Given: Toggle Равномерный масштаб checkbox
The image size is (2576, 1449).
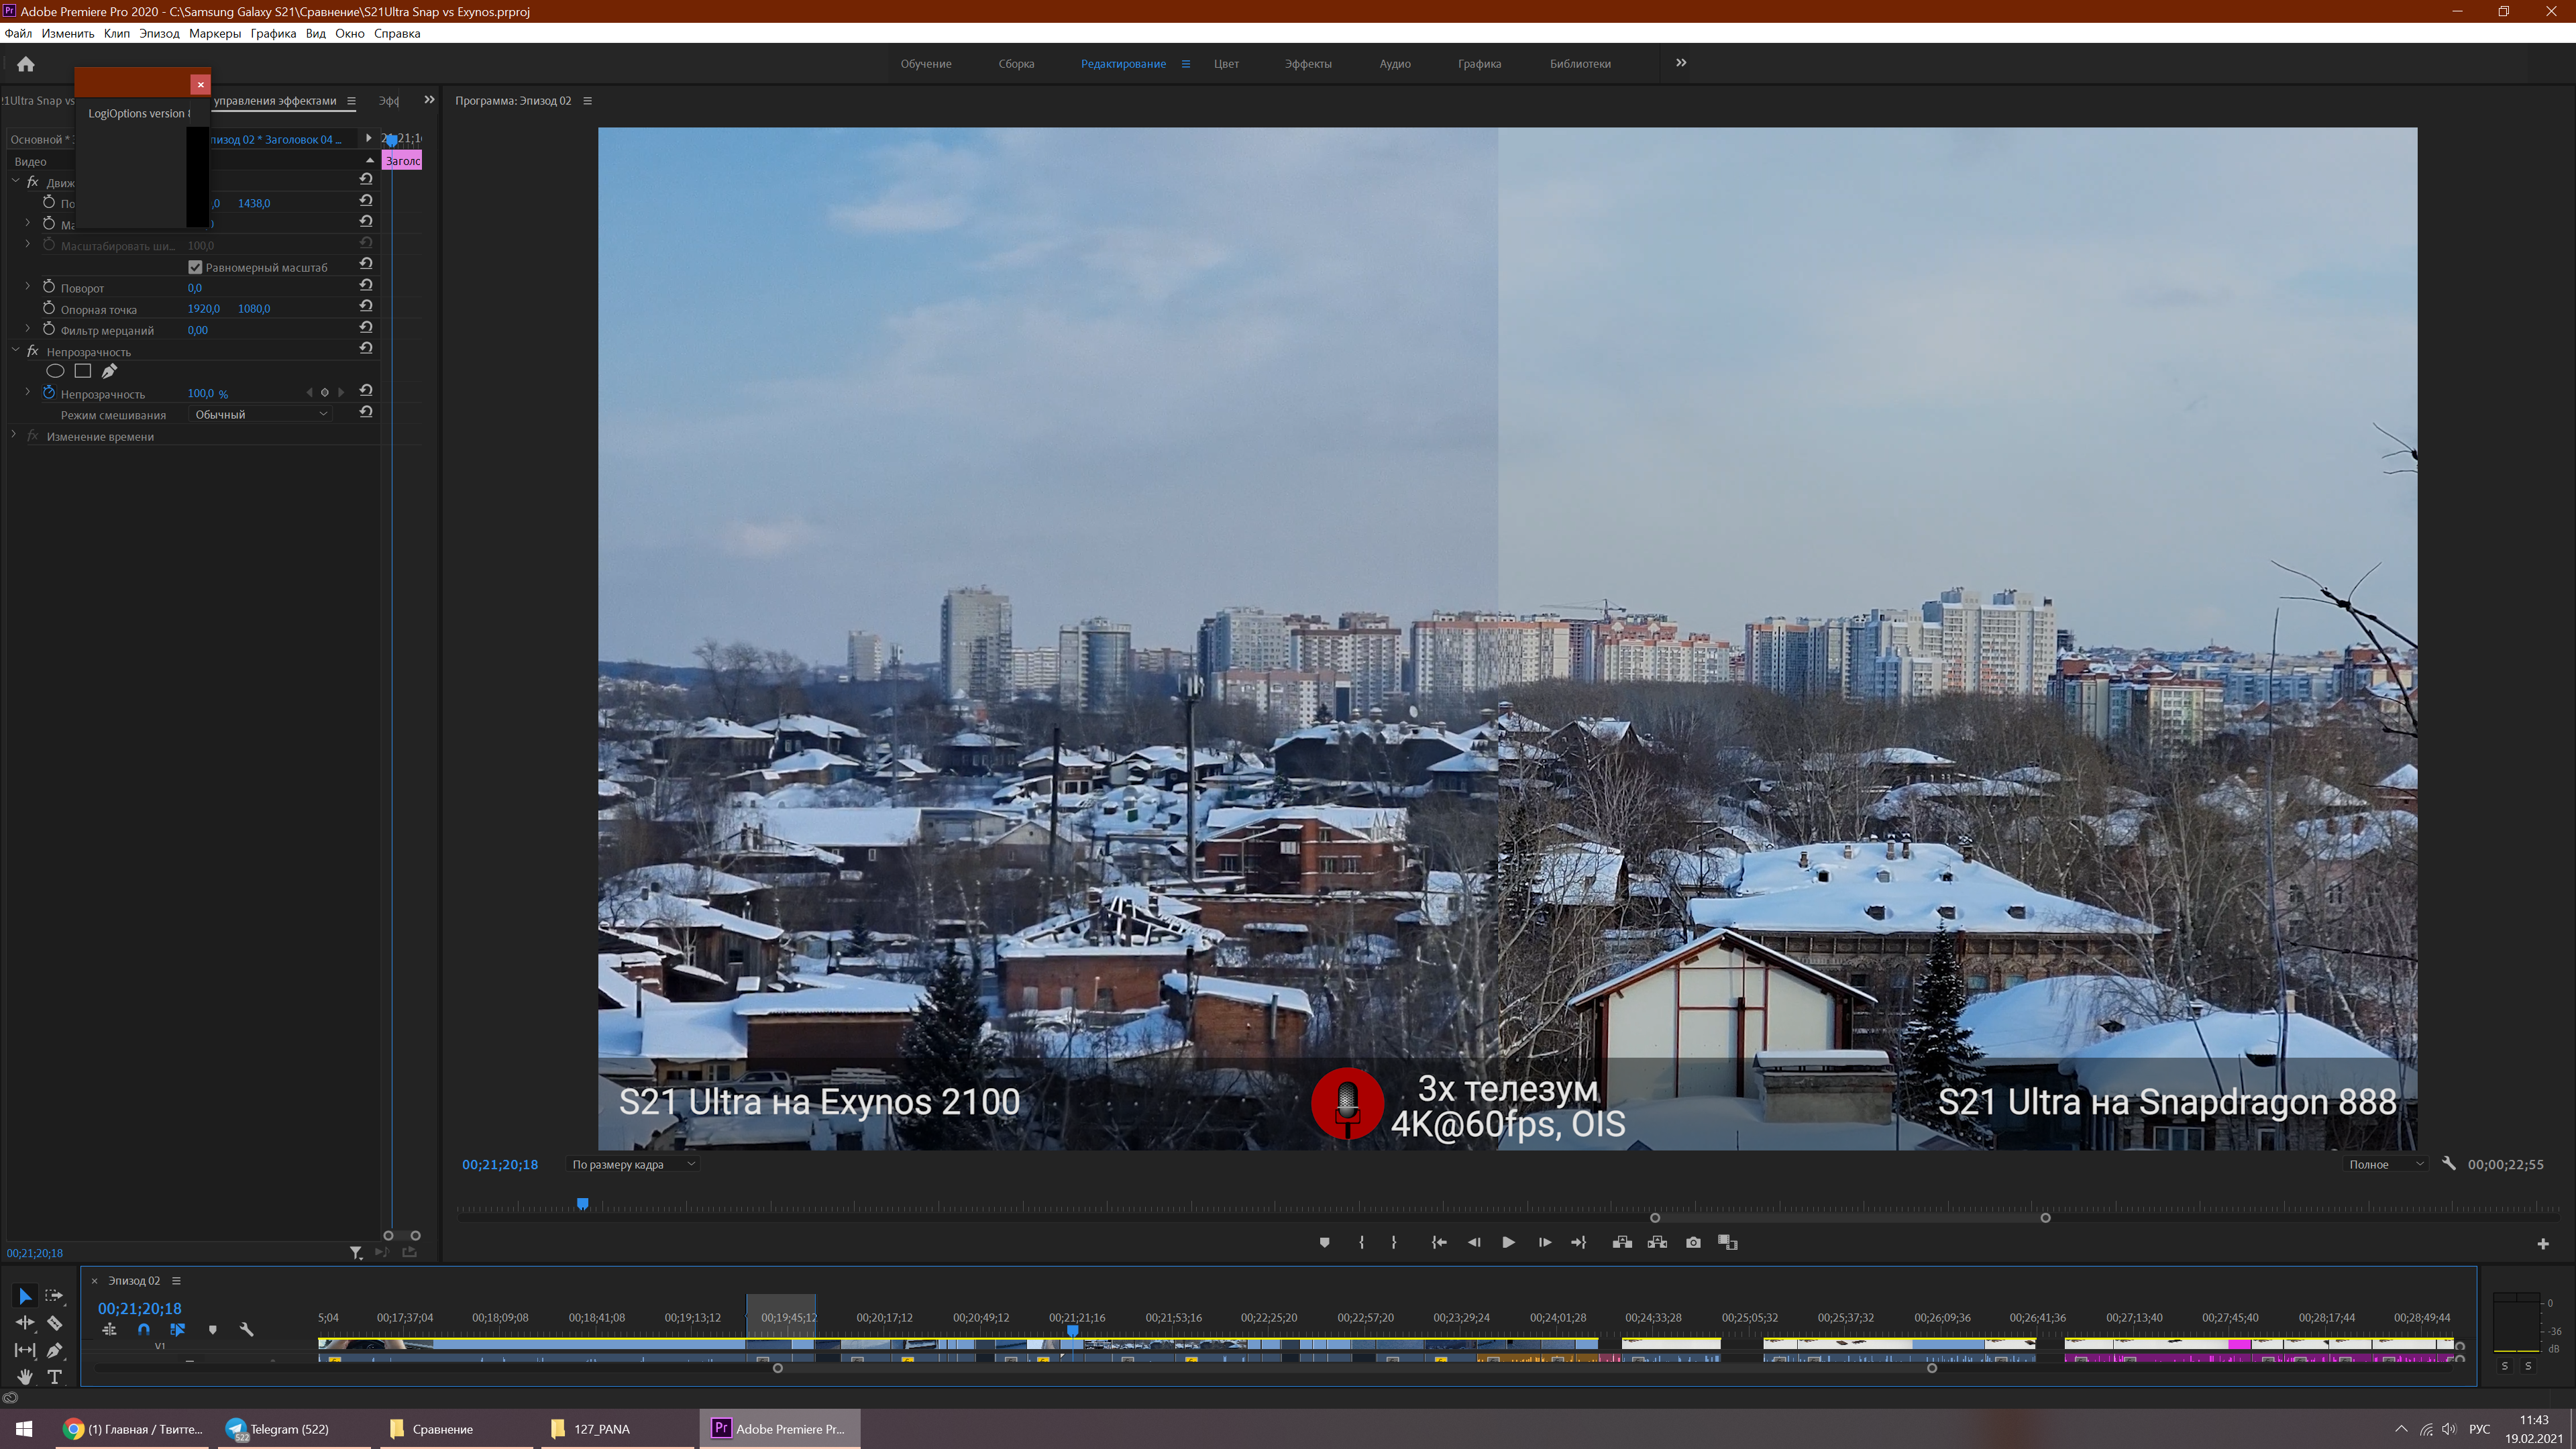Looking at the screenshot, I should pos(195,267).
